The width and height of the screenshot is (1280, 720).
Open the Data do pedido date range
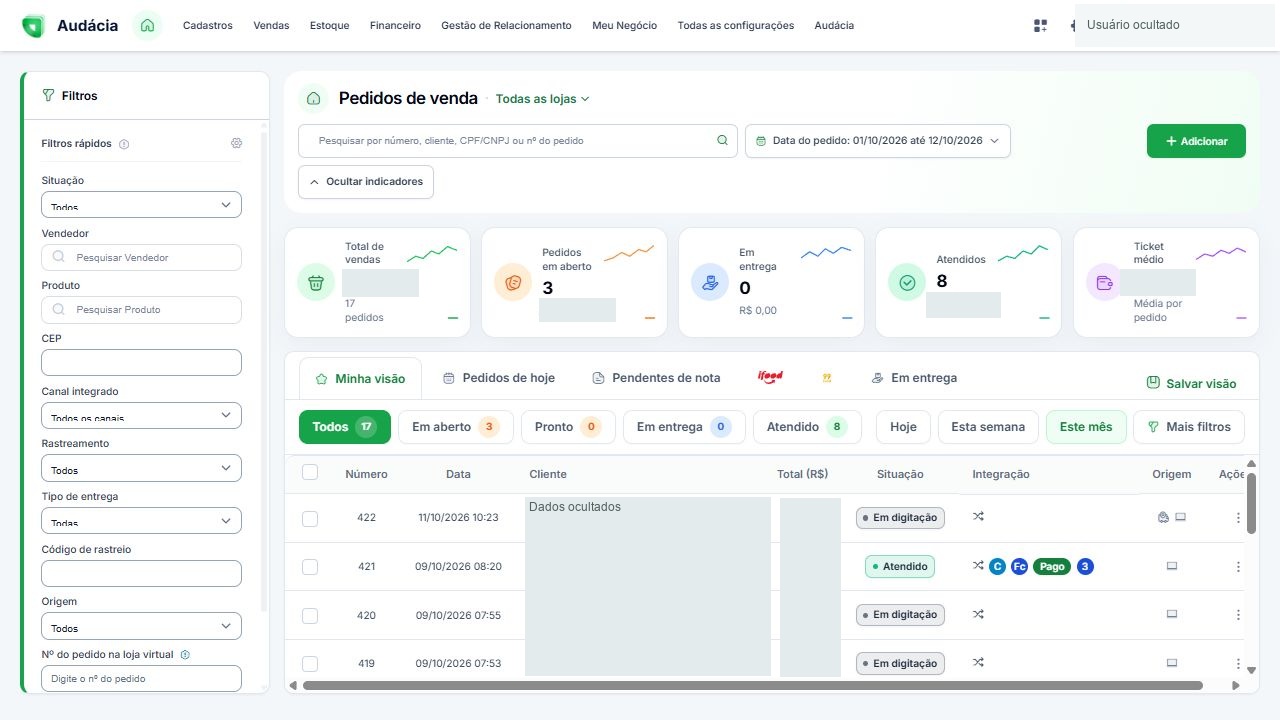[x=878, y=141]
